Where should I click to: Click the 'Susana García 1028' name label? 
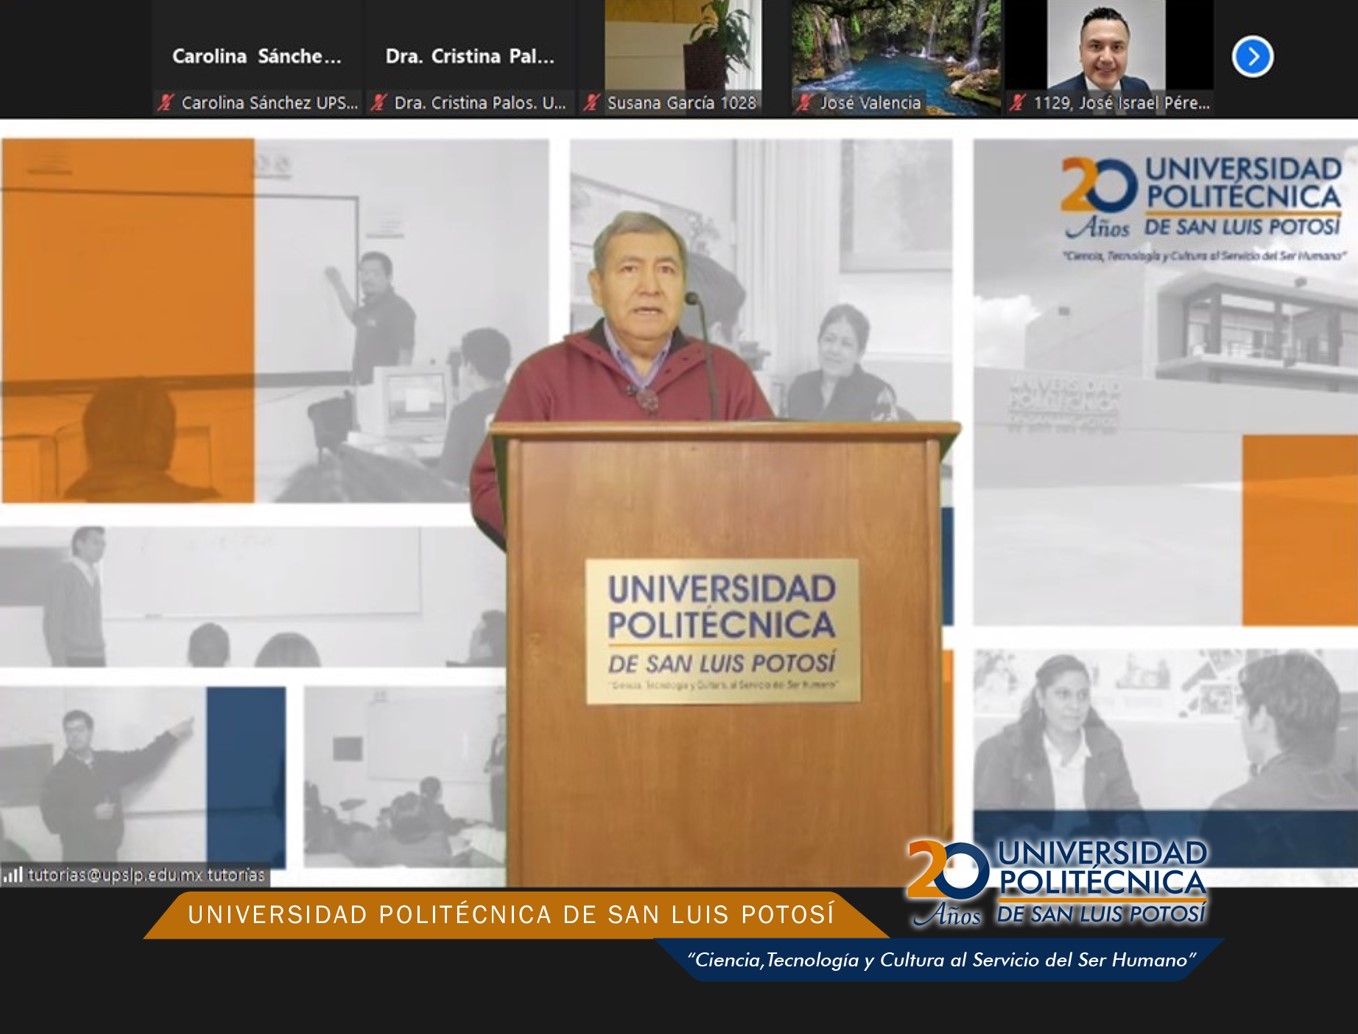click(682, 102)
